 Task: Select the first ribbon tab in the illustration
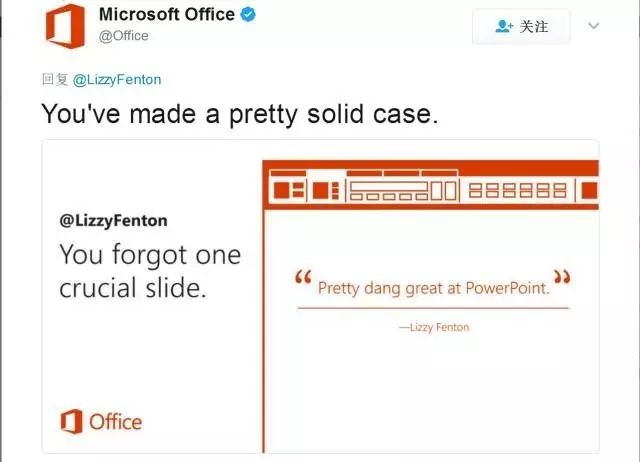[288, 173]
